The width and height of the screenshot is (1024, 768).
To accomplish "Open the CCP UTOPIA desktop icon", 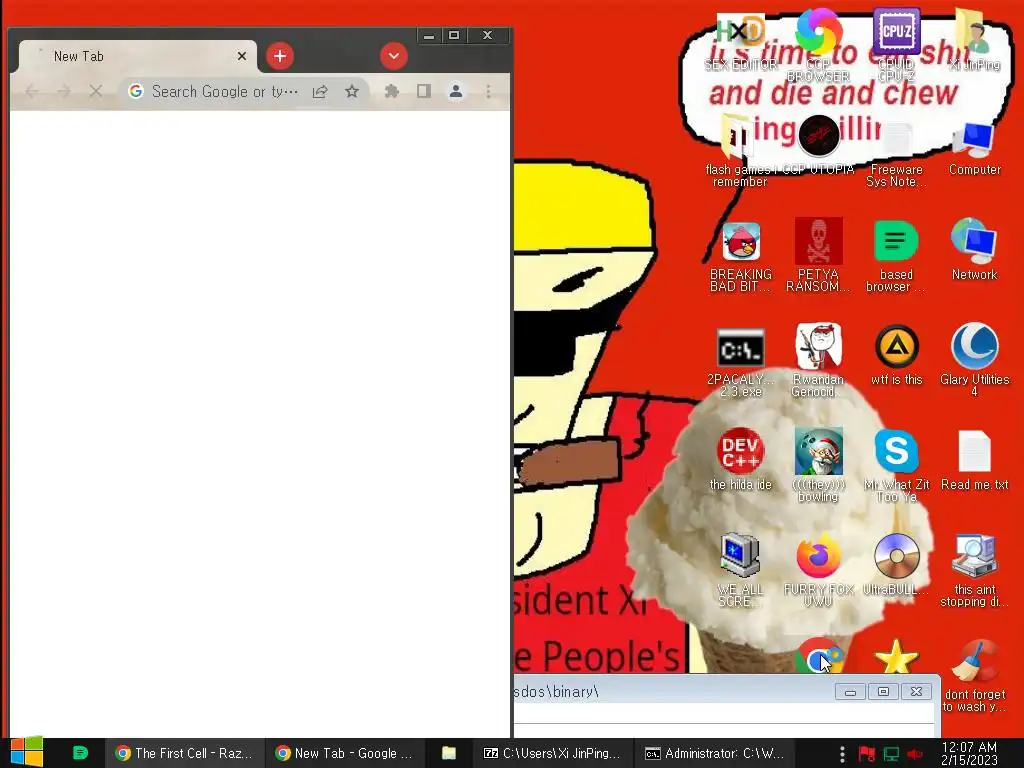I will coord(818,145).
